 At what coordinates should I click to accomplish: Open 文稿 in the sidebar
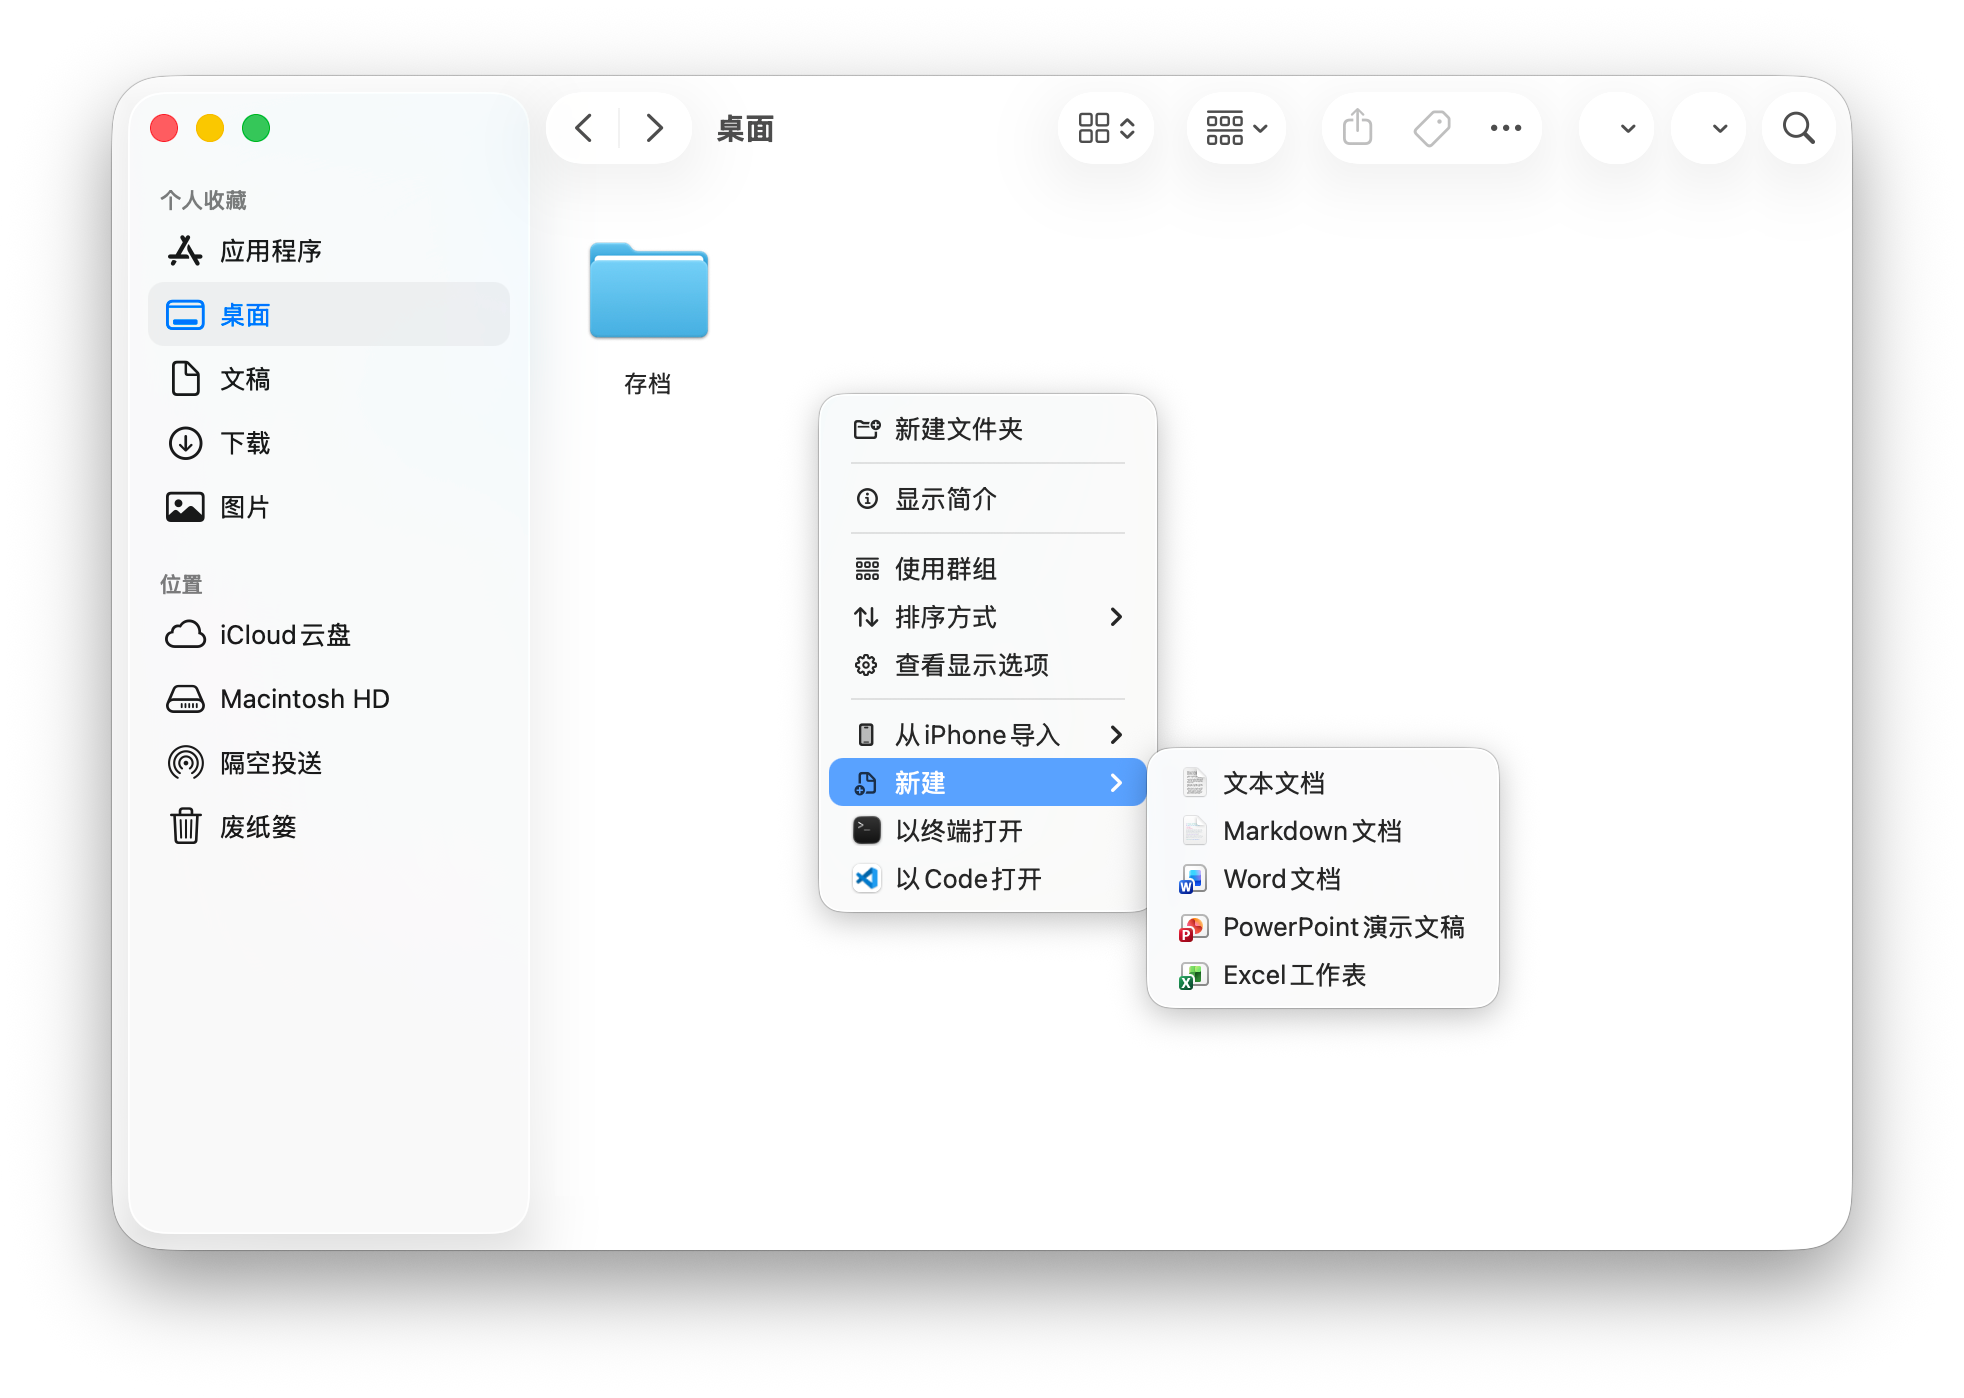(329, 379)
